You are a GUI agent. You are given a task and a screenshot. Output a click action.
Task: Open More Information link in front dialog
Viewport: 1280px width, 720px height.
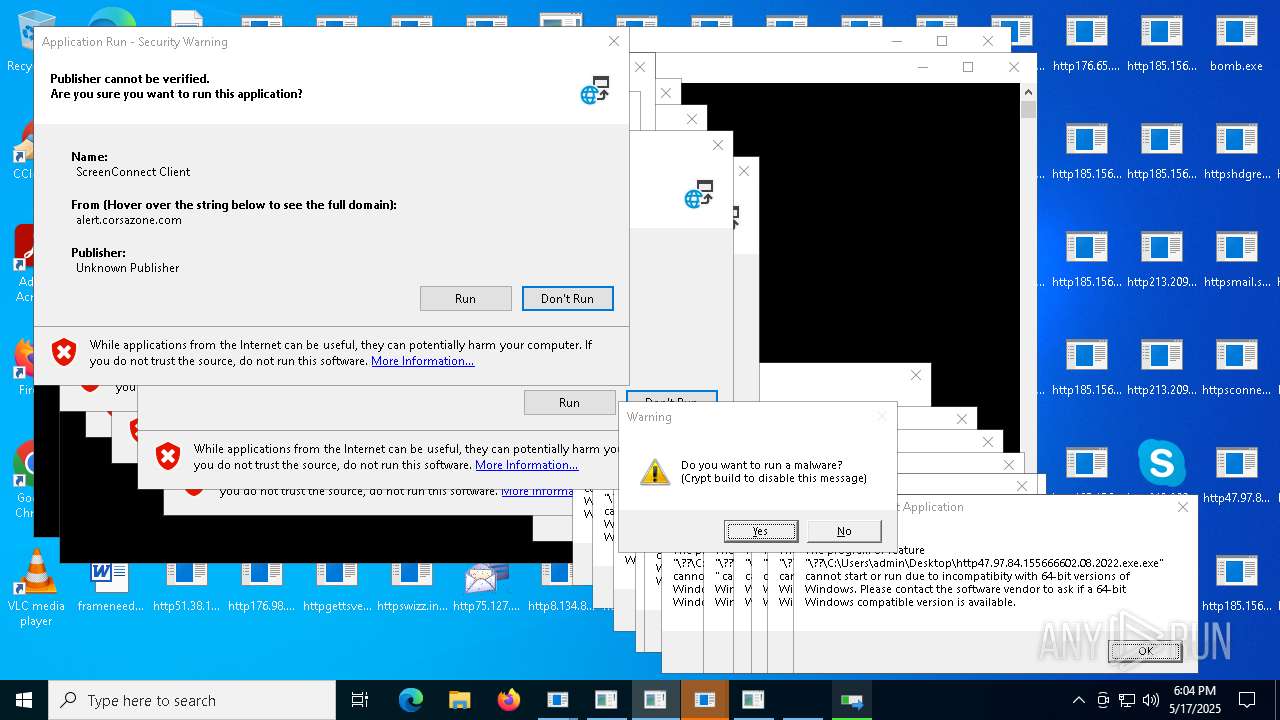pyautogui.click(x=422, y=361)
